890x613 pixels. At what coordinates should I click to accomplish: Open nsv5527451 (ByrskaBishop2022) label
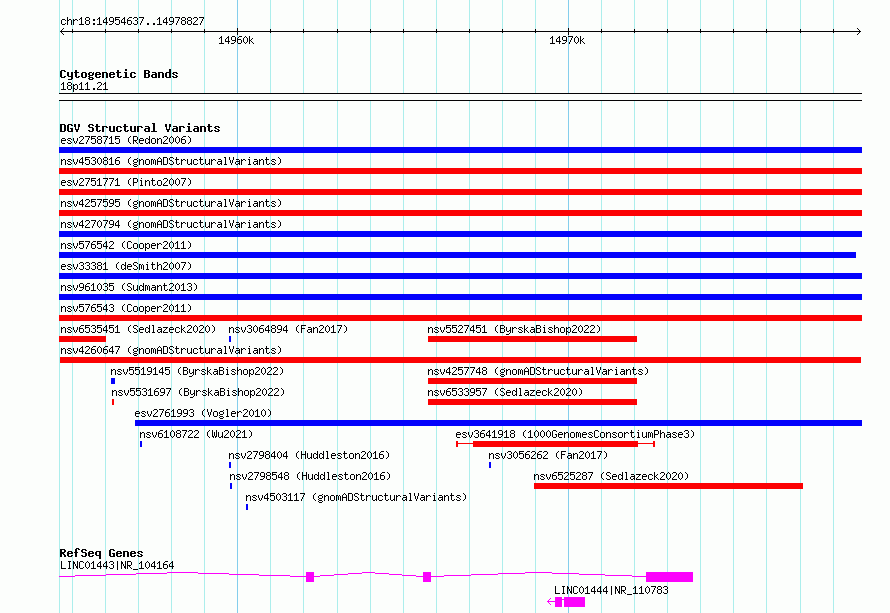click(514, 329)
